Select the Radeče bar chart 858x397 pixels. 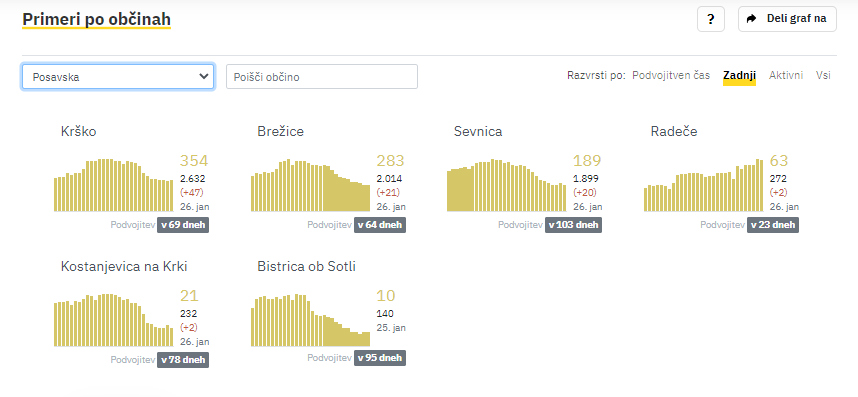[x=703, y=185]
